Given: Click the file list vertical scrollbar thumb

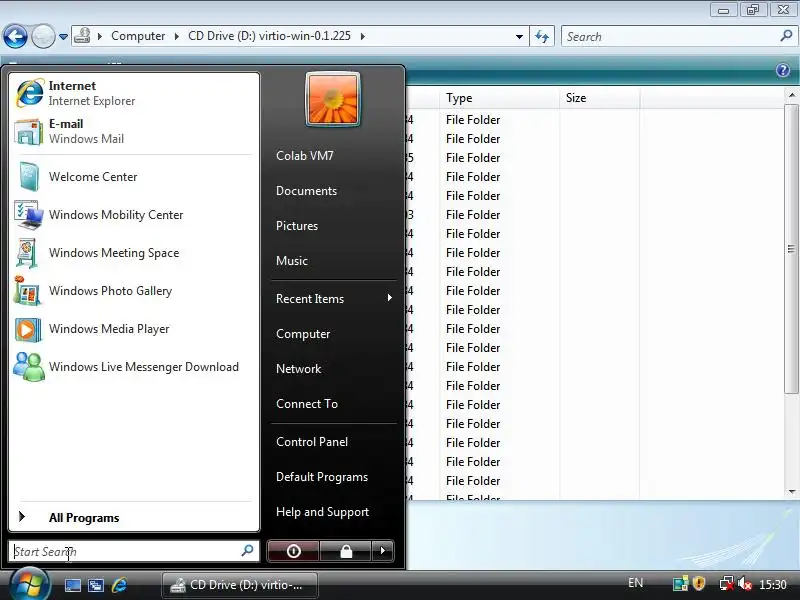Looking at the screenshot, I should pos(791,249).
